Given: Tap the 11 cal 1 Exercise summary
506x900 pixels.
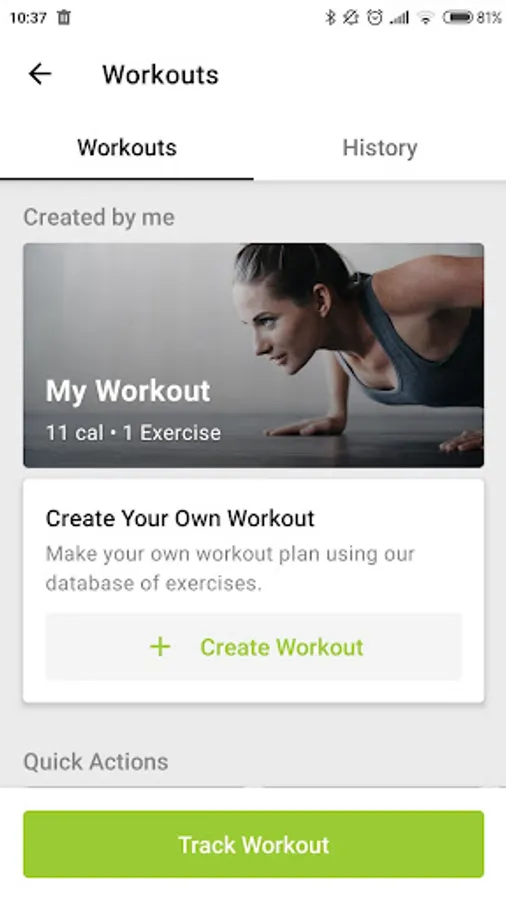Looking at the screenshot, I should point(133,433).
